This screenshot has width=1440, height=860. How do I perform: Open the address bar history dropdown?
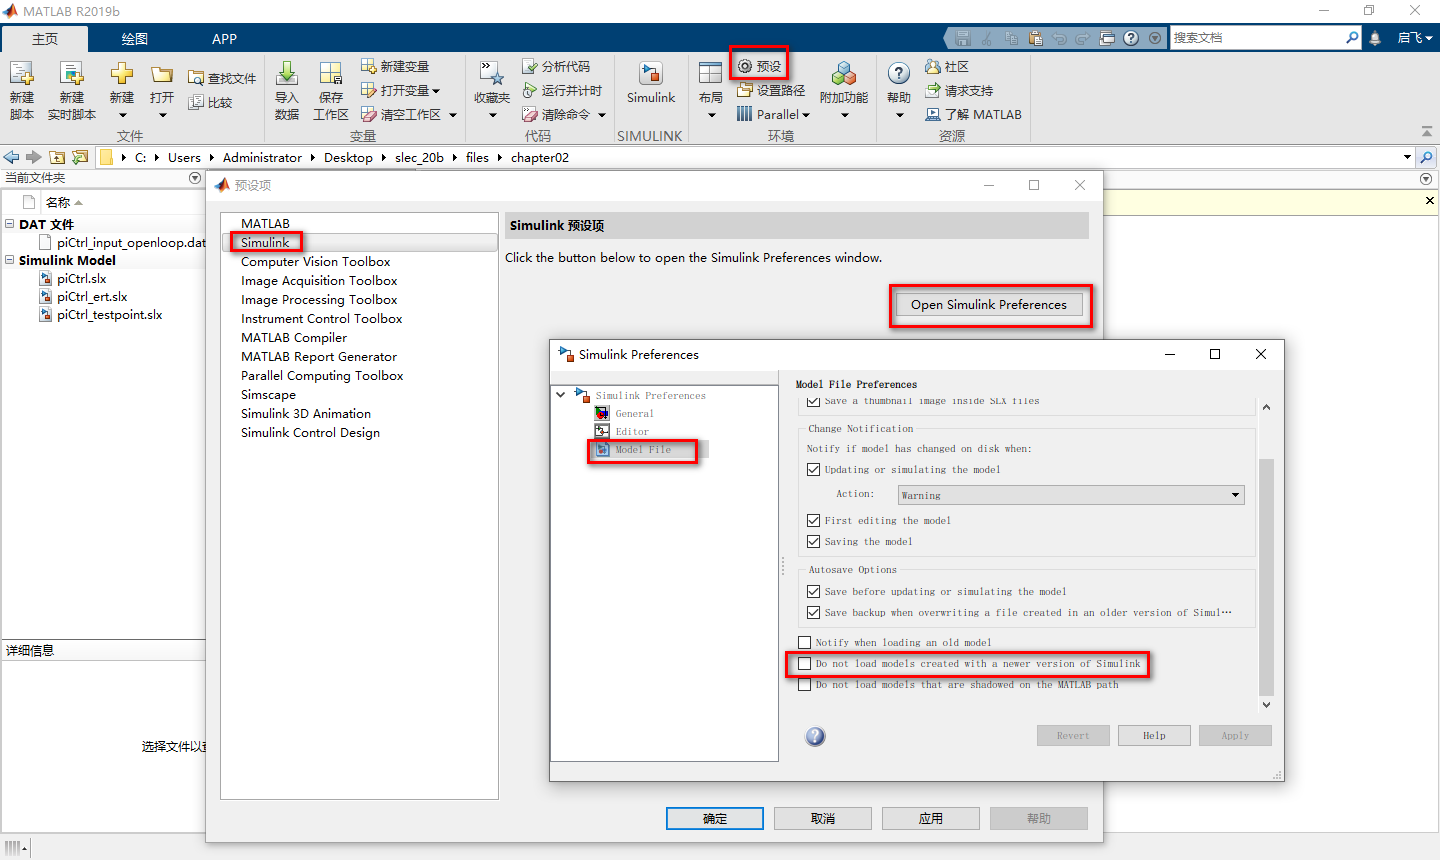[1407, 157]
